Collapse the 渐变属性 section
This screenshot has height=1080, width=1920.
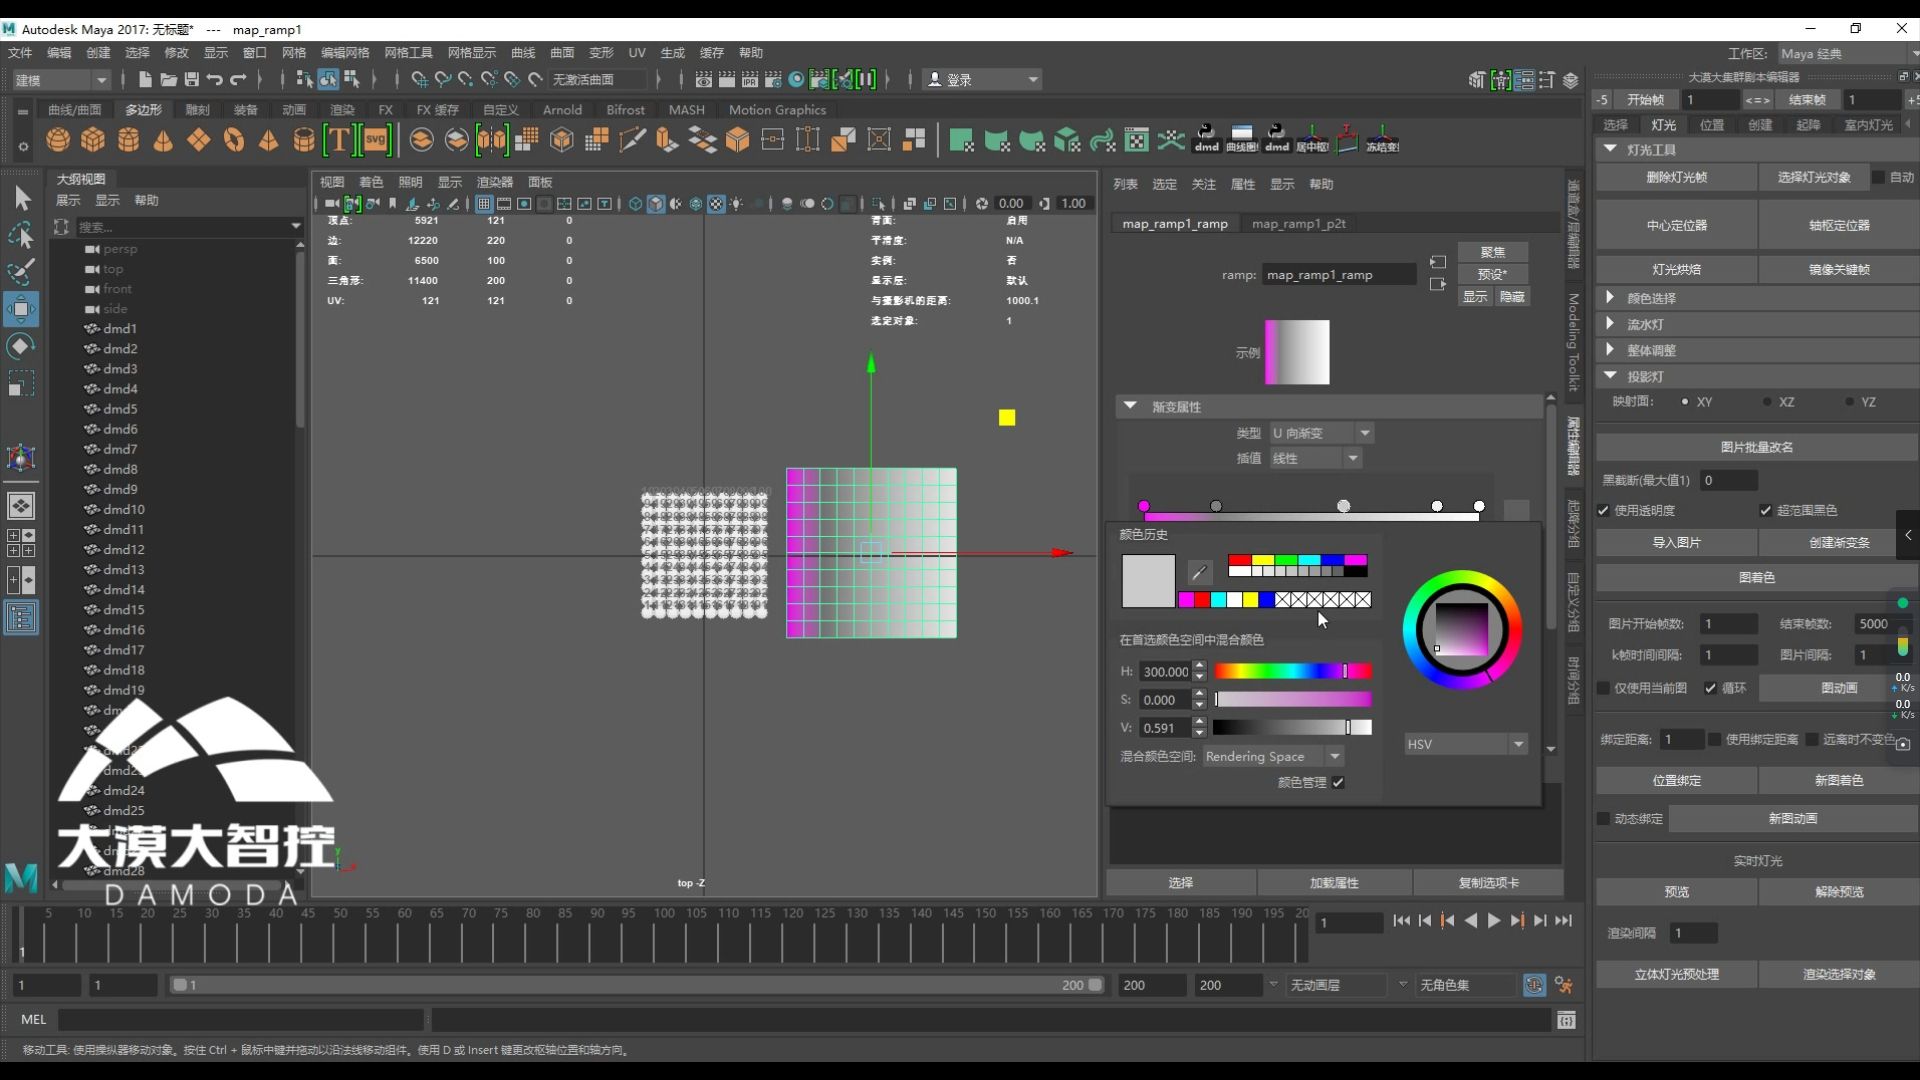1130,406
